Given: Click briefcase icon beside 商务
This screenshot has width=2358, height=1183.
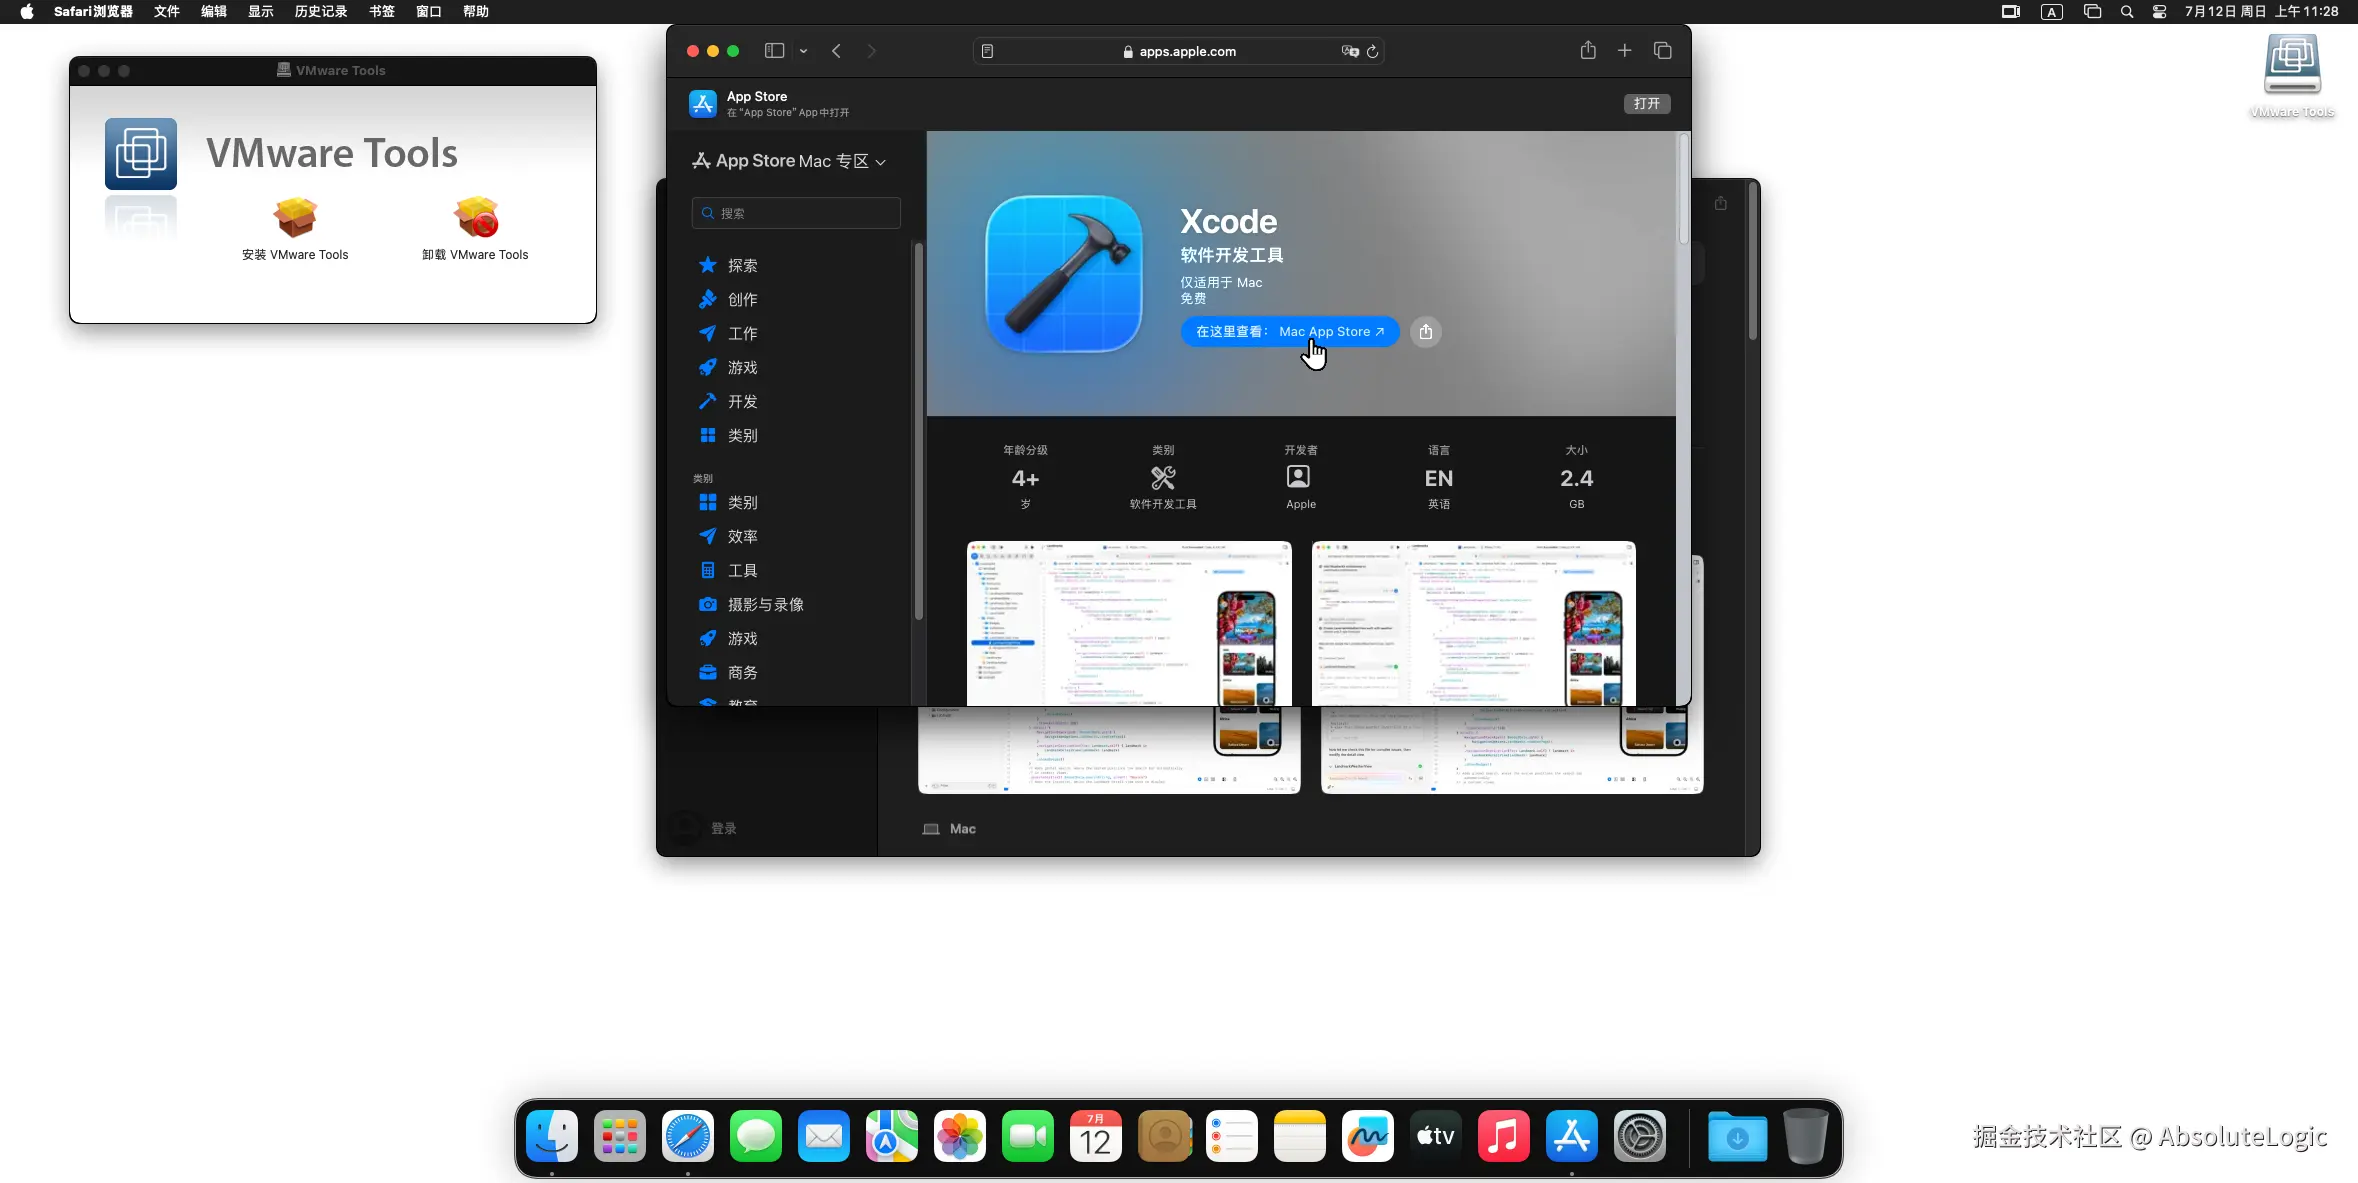Looking at the screenshot, I should point(707,672).
